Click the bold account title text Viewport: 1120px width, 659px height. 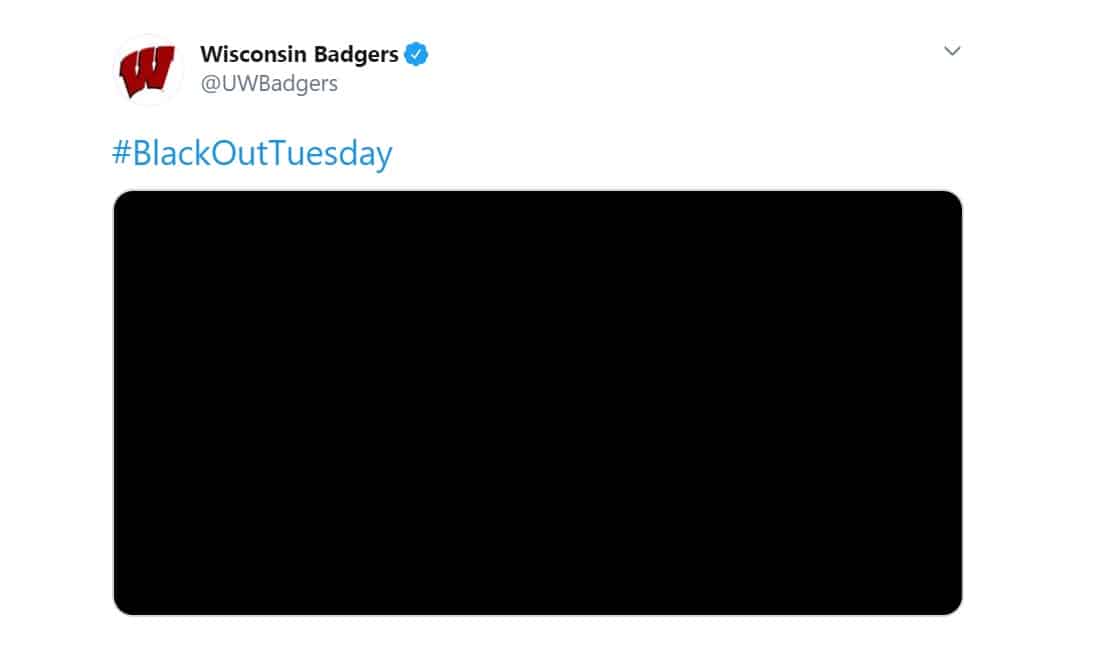tap(299, 54)
